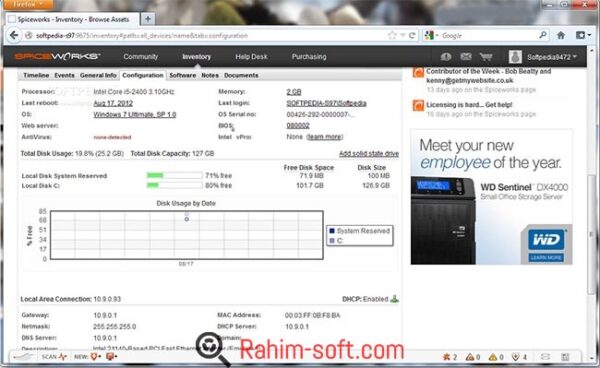Click the C: legend color swatch
The height and width of the screenshot is (368, 600).
[x=332, y=241]
